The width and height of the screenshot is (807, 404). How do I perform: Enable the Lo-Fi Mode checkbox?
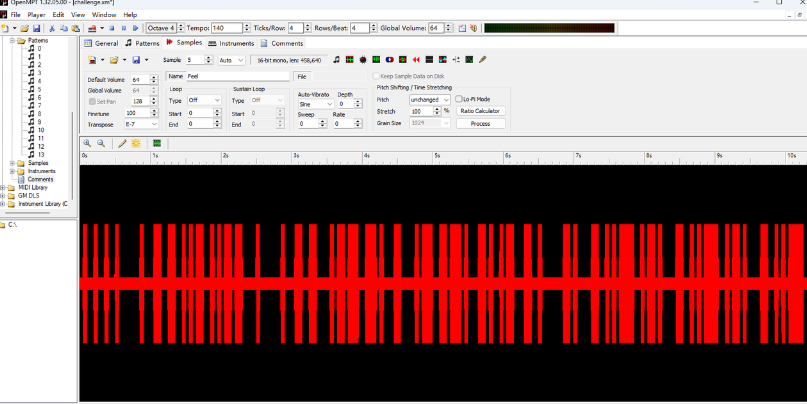point(458,100)
